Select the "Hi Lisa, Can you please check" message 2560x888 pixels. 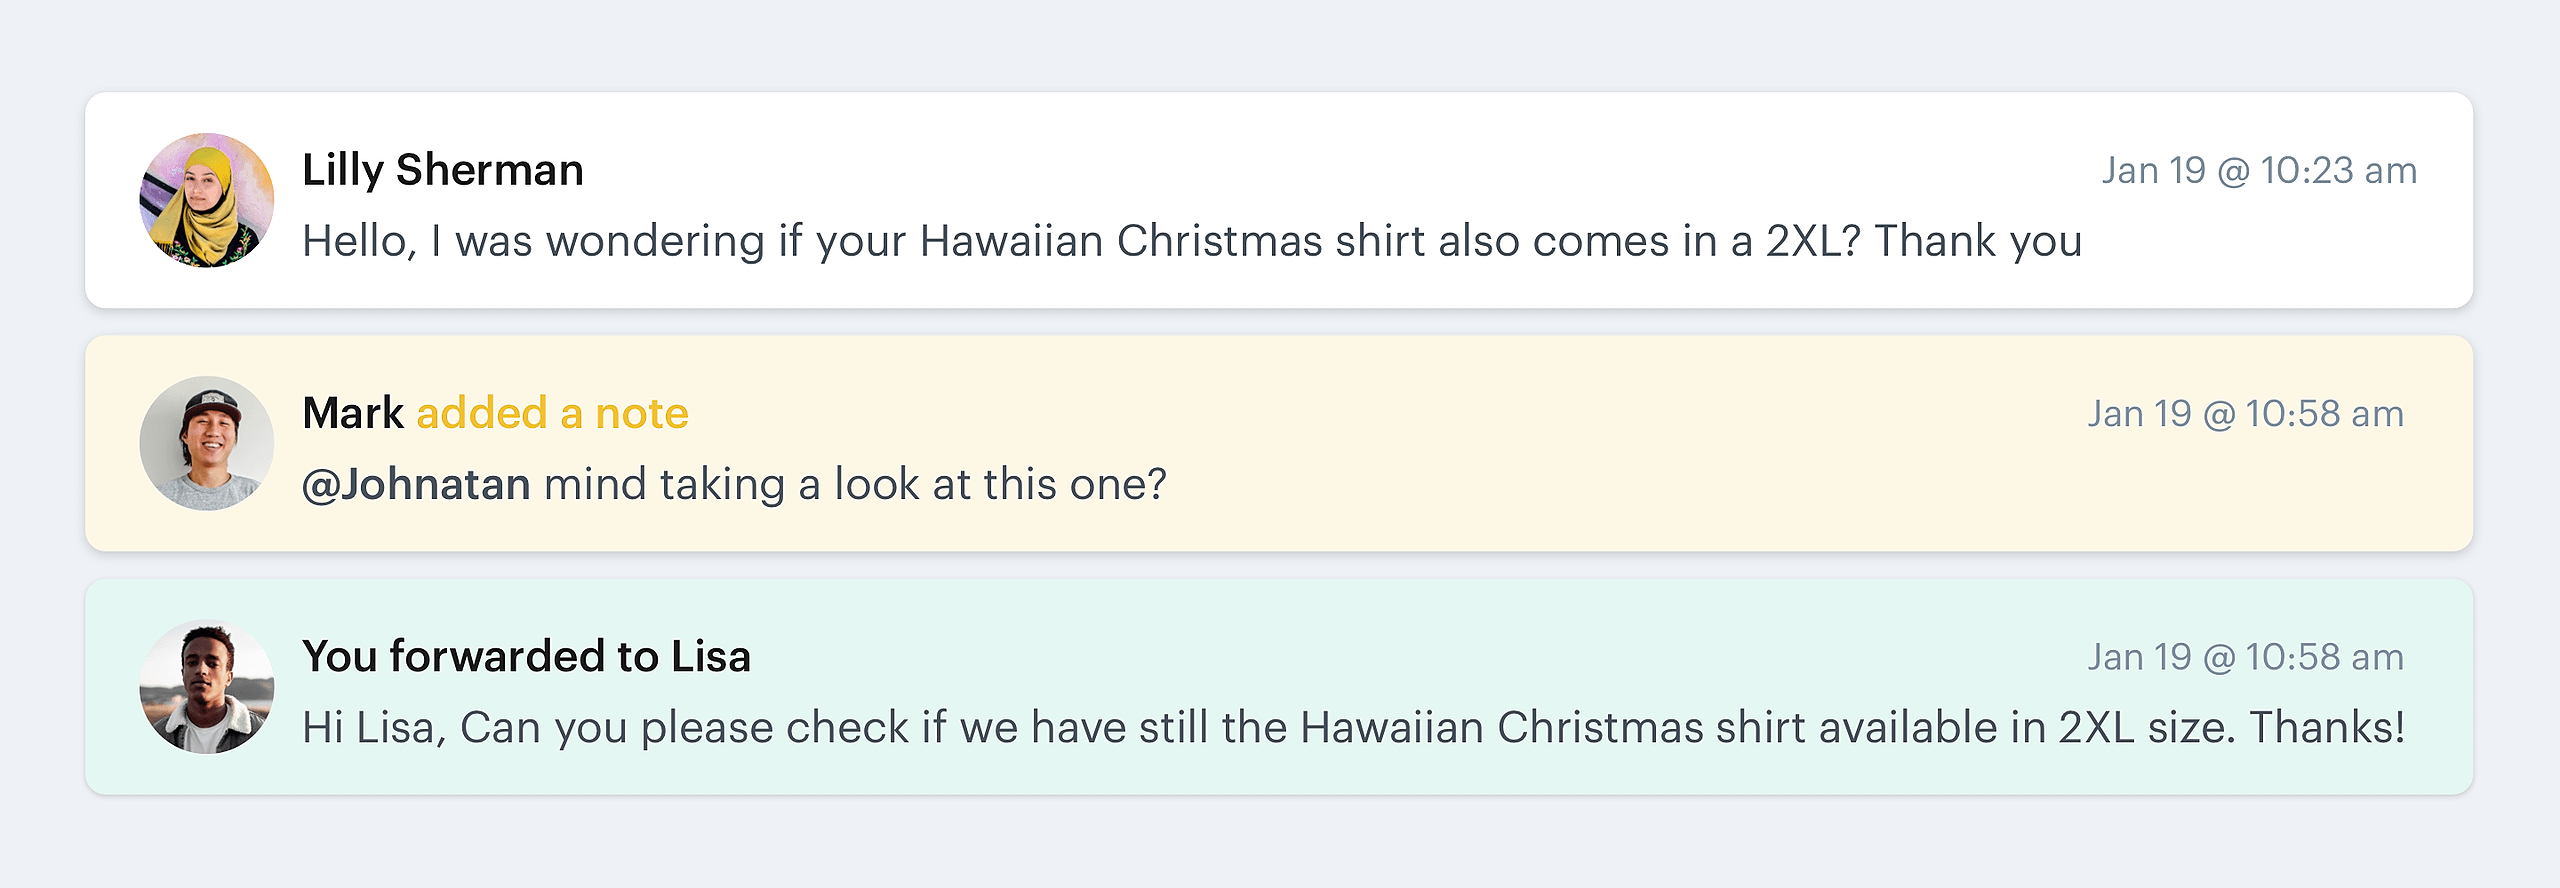pyautogui.click(x=1353, y=728)
